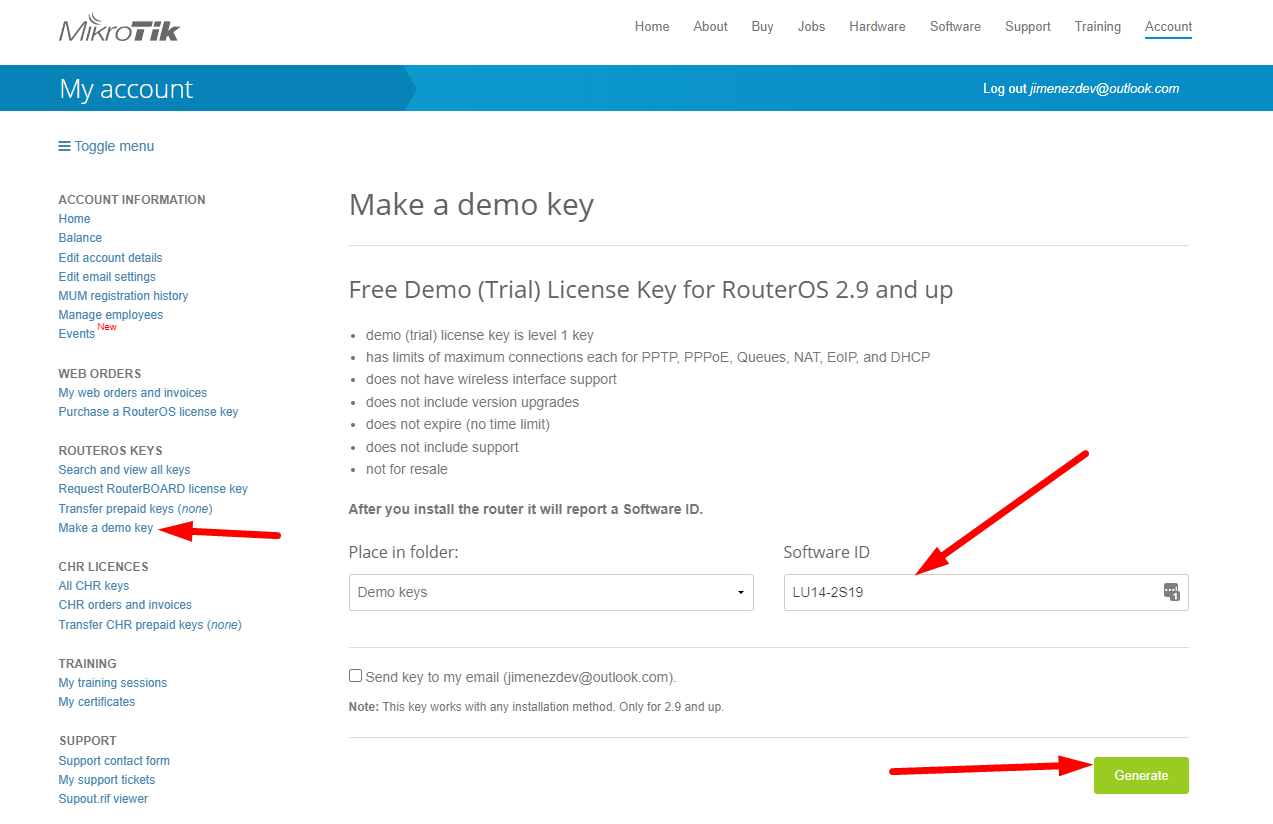Enable Send key to my email
This screenshot has height=824, width=1273.
point(355,675)
